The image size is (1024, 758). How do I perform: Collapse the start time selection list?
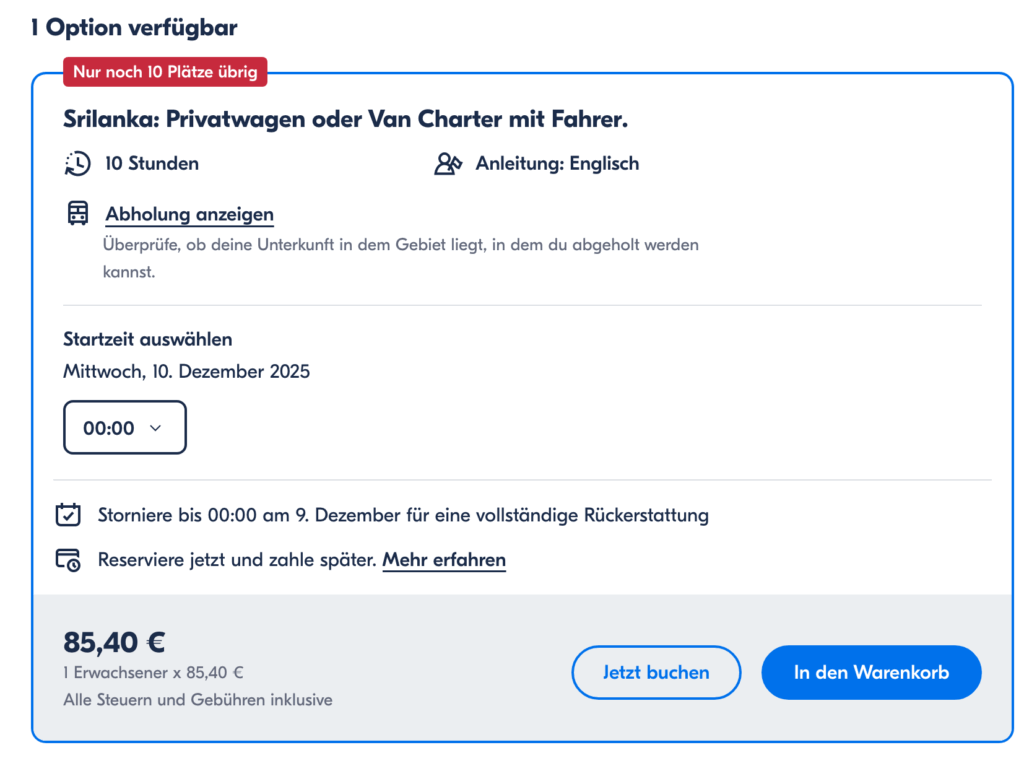pos(124,426)
